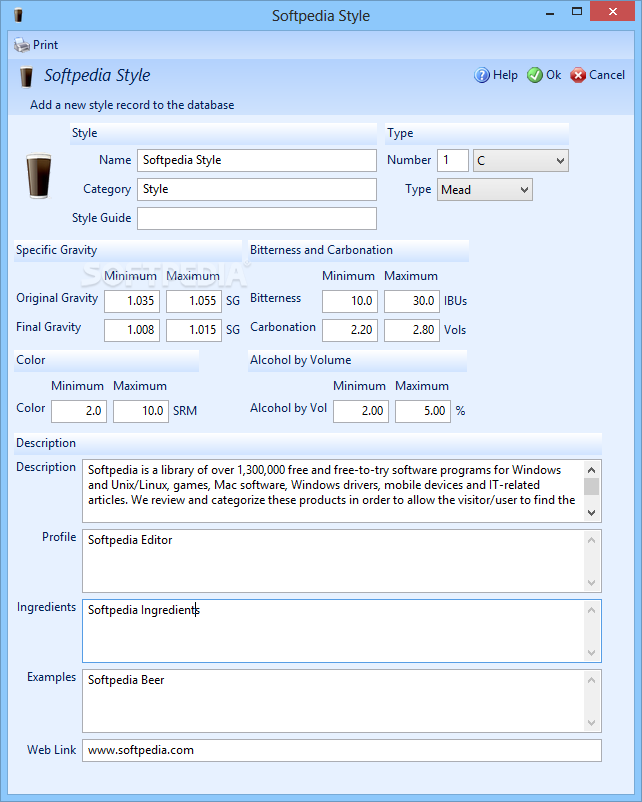Click the Bitterness and Carbonation section header
Image resolution: width=642 pixels, height=802 pixels.
[358, 251]
